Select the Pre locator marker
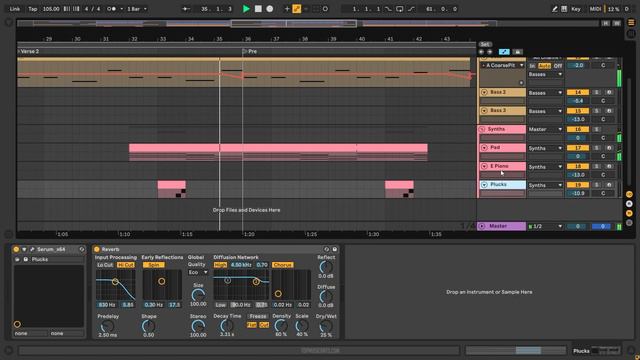 [x=249, y=51]
